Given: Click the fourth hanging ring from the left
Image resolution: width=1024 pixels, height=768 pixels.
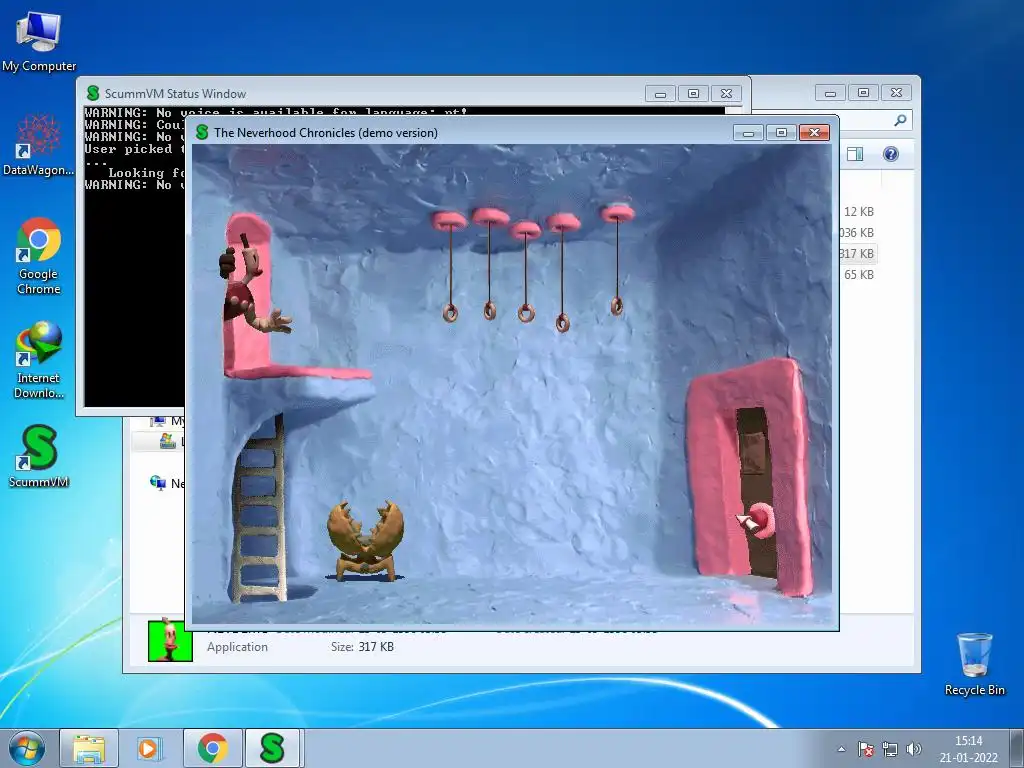Looking at the screenshot, I should tap(562, 323).
